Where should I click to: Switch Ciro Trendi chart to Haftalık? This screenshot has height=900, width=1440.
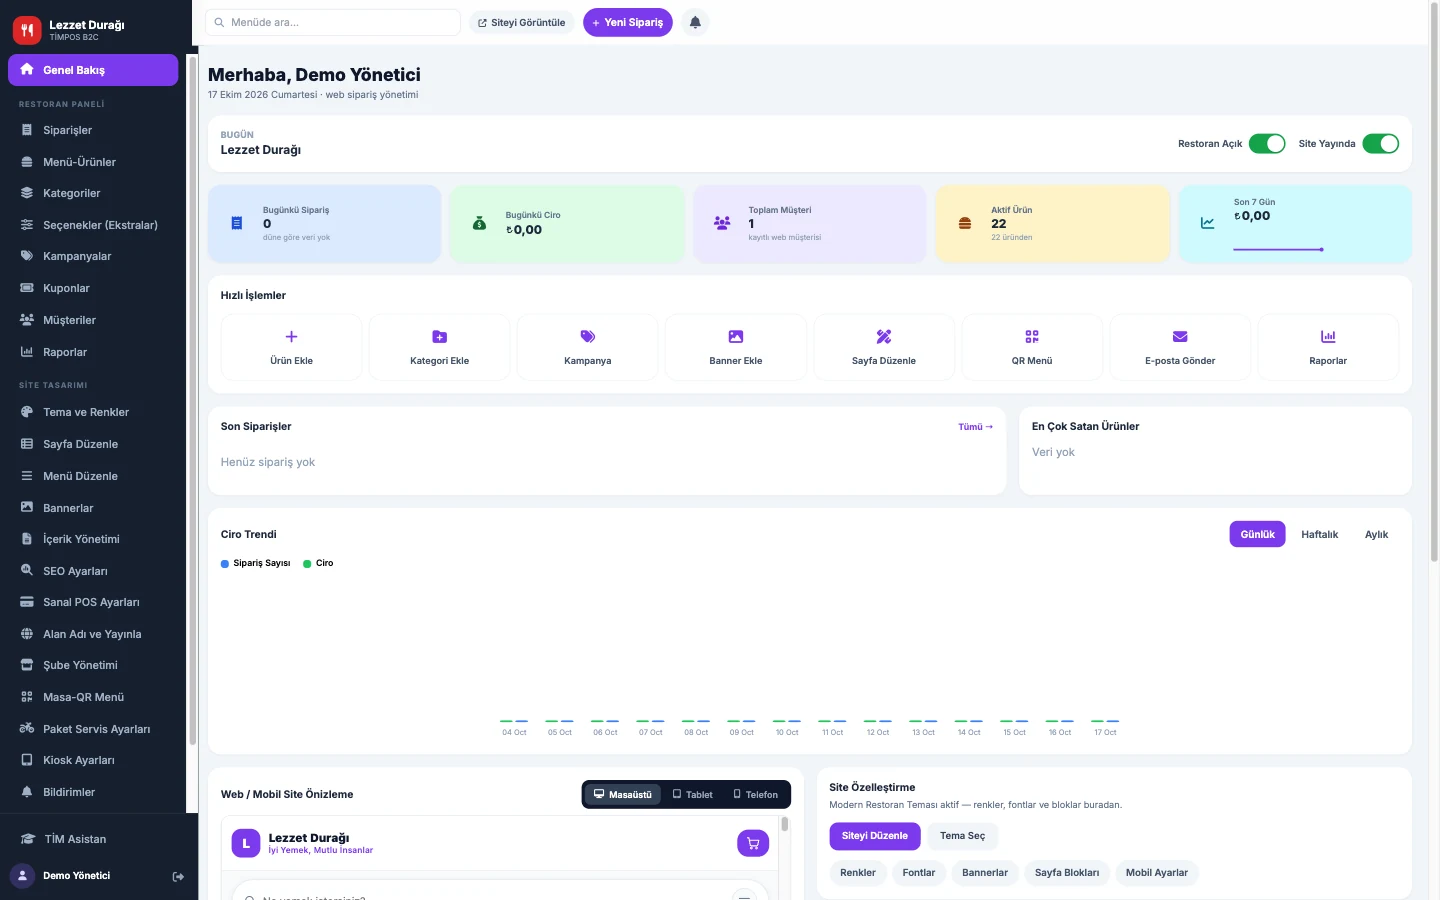click(x=1319, y=534)
